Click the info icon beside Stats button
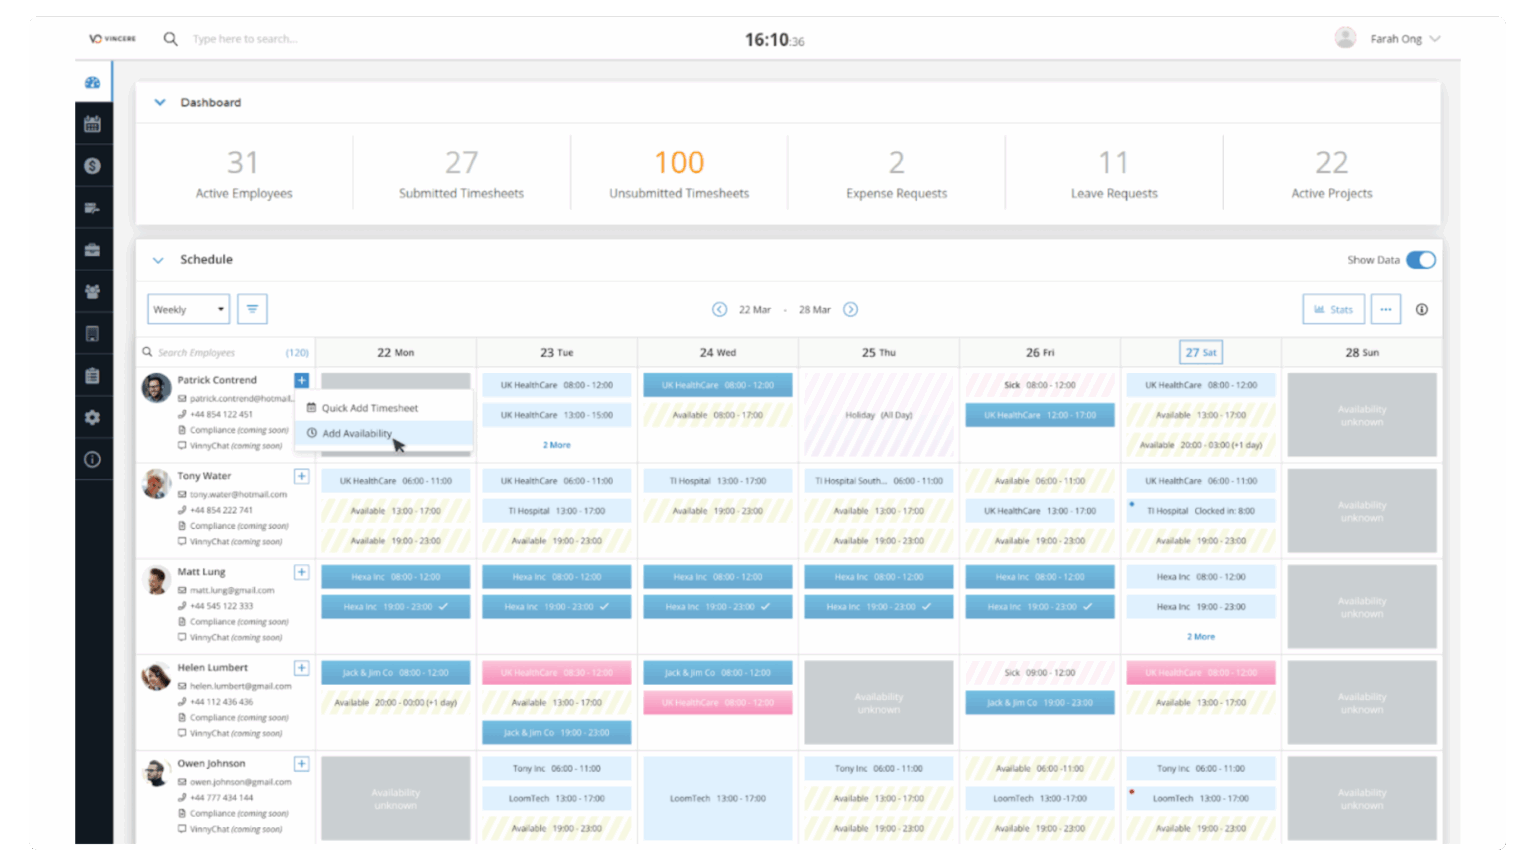 [x=1422, y=310]
